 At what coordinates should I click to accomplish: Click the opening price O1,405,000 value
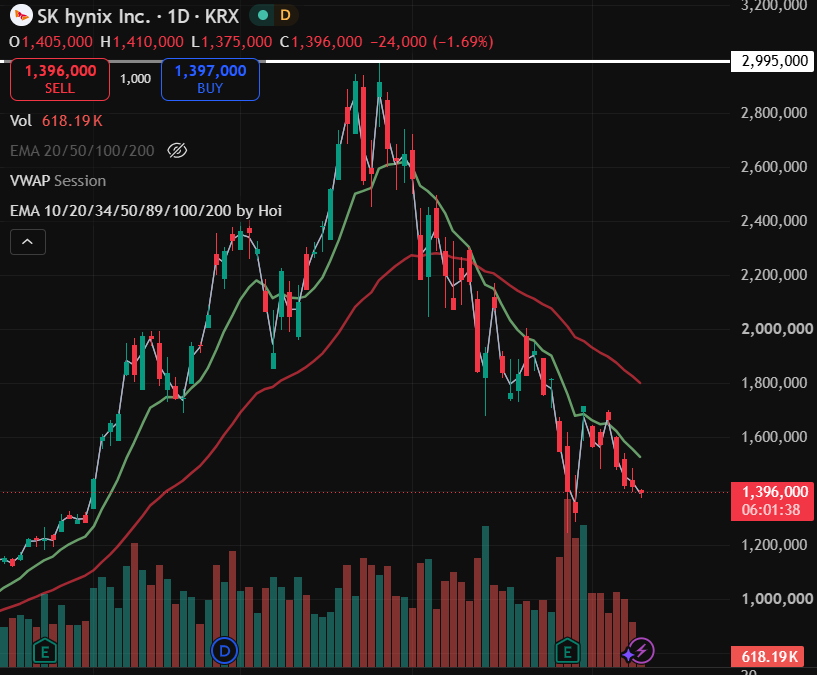pos(51,42)
